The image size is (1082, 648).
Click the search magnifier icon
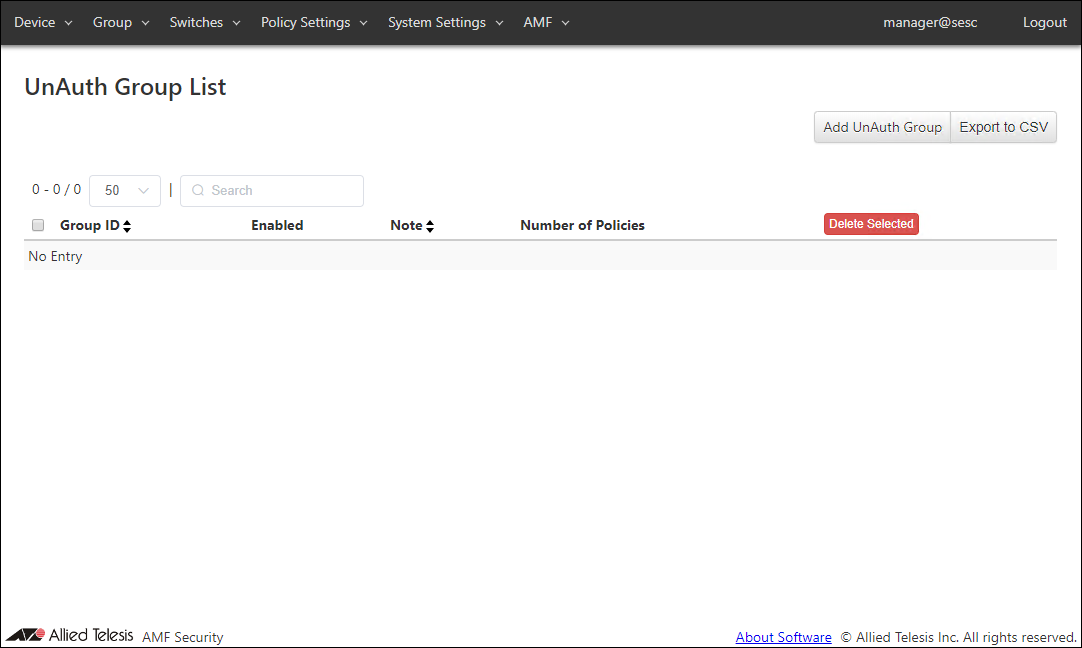(198, 191)
